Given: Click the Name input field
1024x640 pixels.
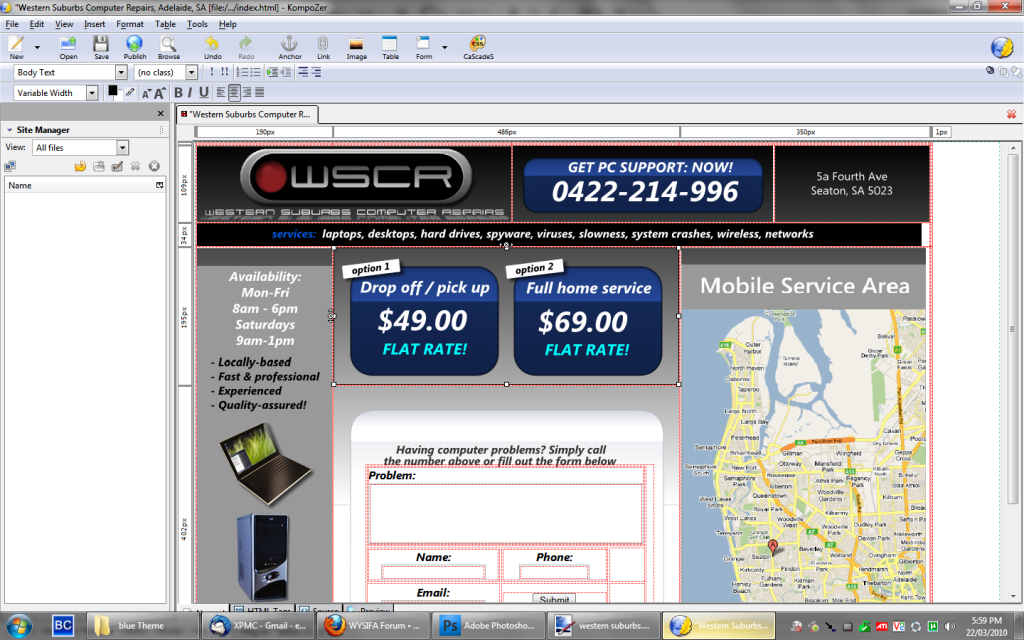Looking at the screenshot, I should 433,573.
